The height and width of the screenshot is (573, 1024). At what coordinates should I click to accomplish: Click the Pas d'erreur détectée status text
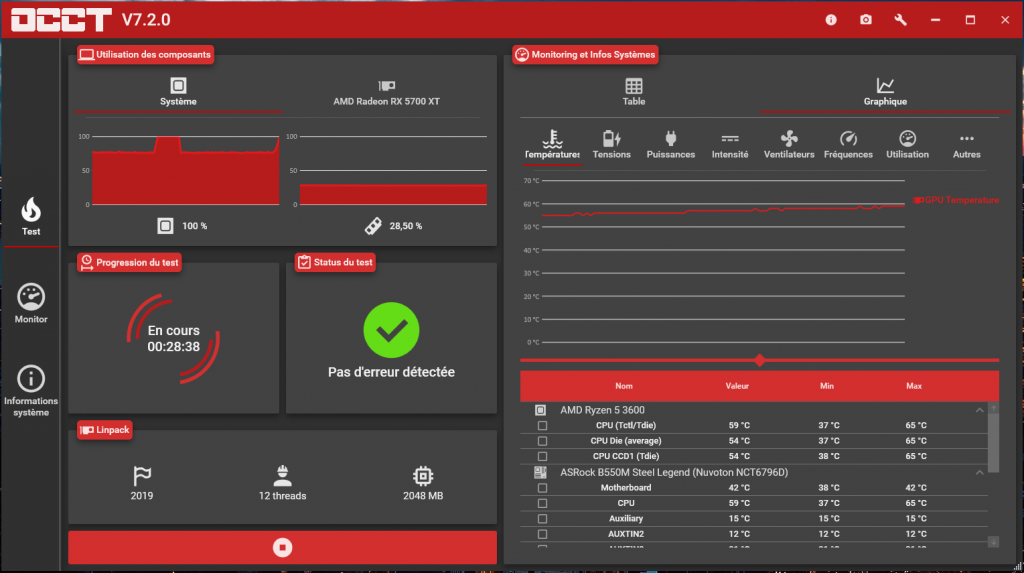(391, 372)
